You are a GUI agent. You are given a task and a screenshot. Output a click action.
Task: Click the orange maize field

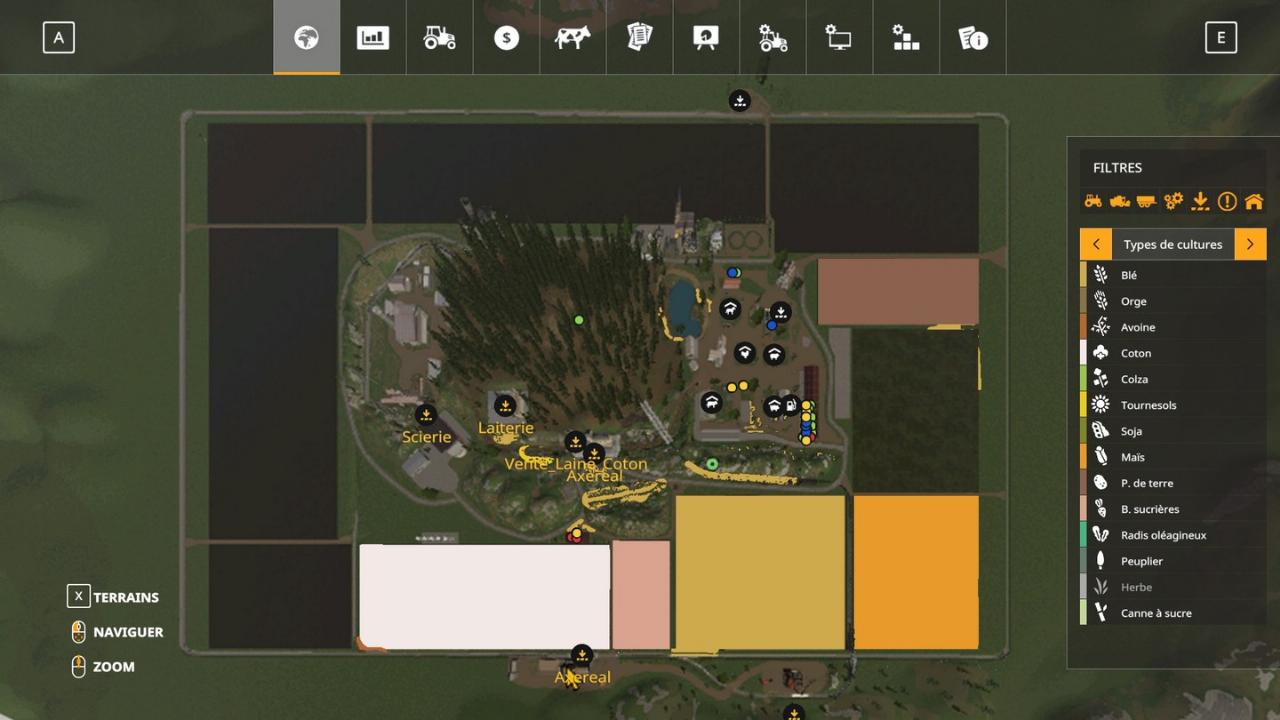(x=916, y=572)
